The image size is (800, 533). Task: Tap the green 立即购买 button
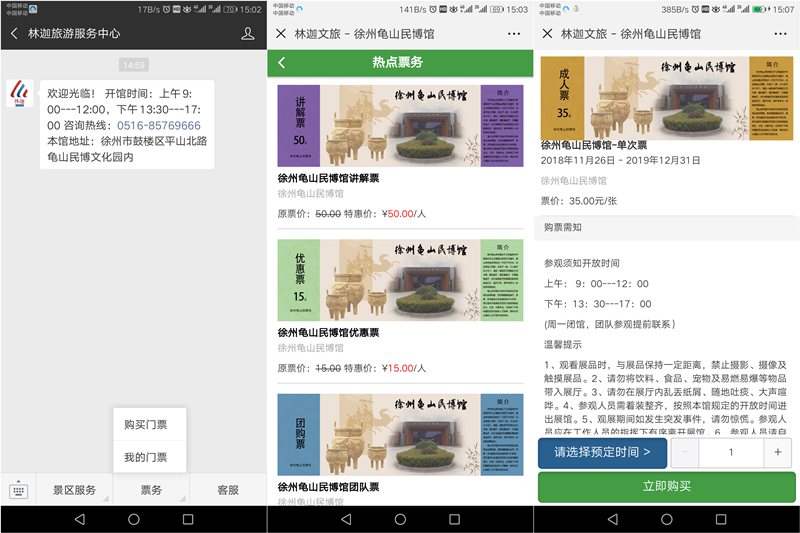[667, 487]
